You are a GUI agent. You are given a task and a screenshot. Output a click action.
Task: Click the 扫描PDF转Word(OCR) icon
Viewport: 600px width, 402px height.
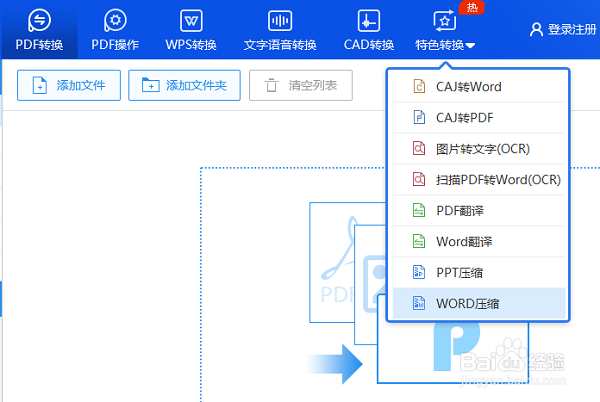419,179
